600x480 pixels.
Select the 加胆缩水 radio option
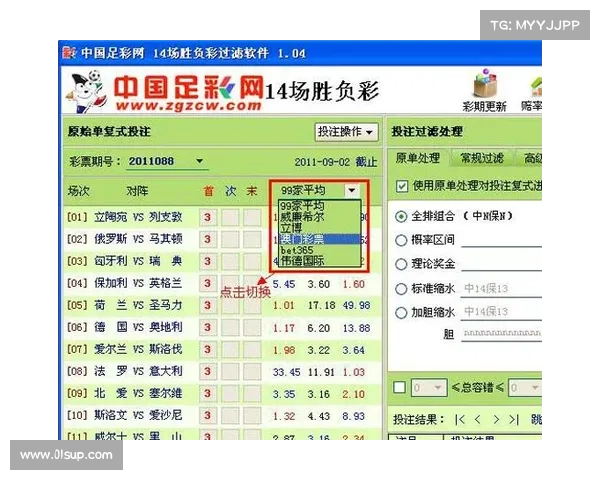click(x=401, y=313)
